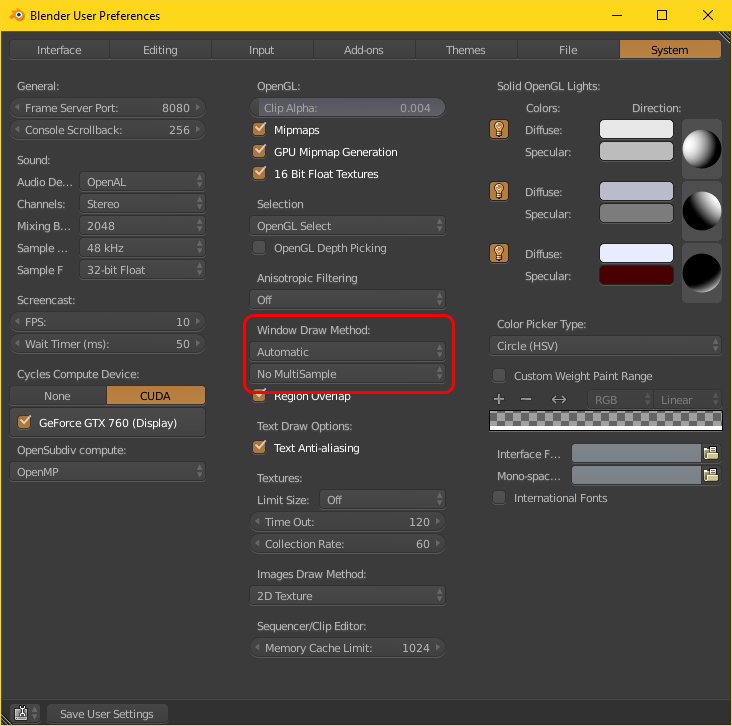Click Console Scrollback value field

click(x=107, y=129)
